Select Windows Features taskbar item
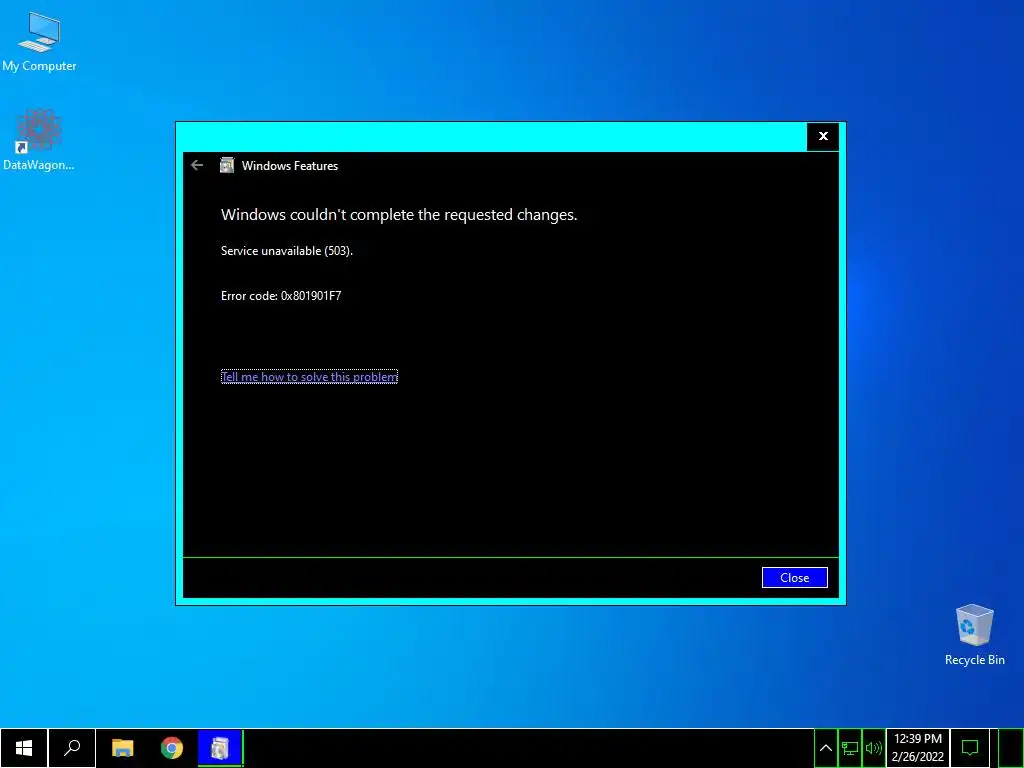Screen dimensions: 1024x768 (220, 748)
